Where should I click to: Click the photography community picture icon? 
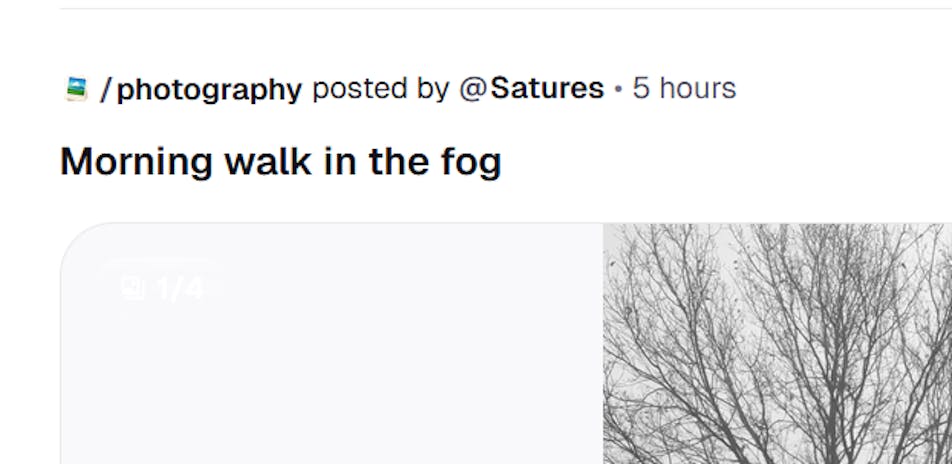(76, 89)
